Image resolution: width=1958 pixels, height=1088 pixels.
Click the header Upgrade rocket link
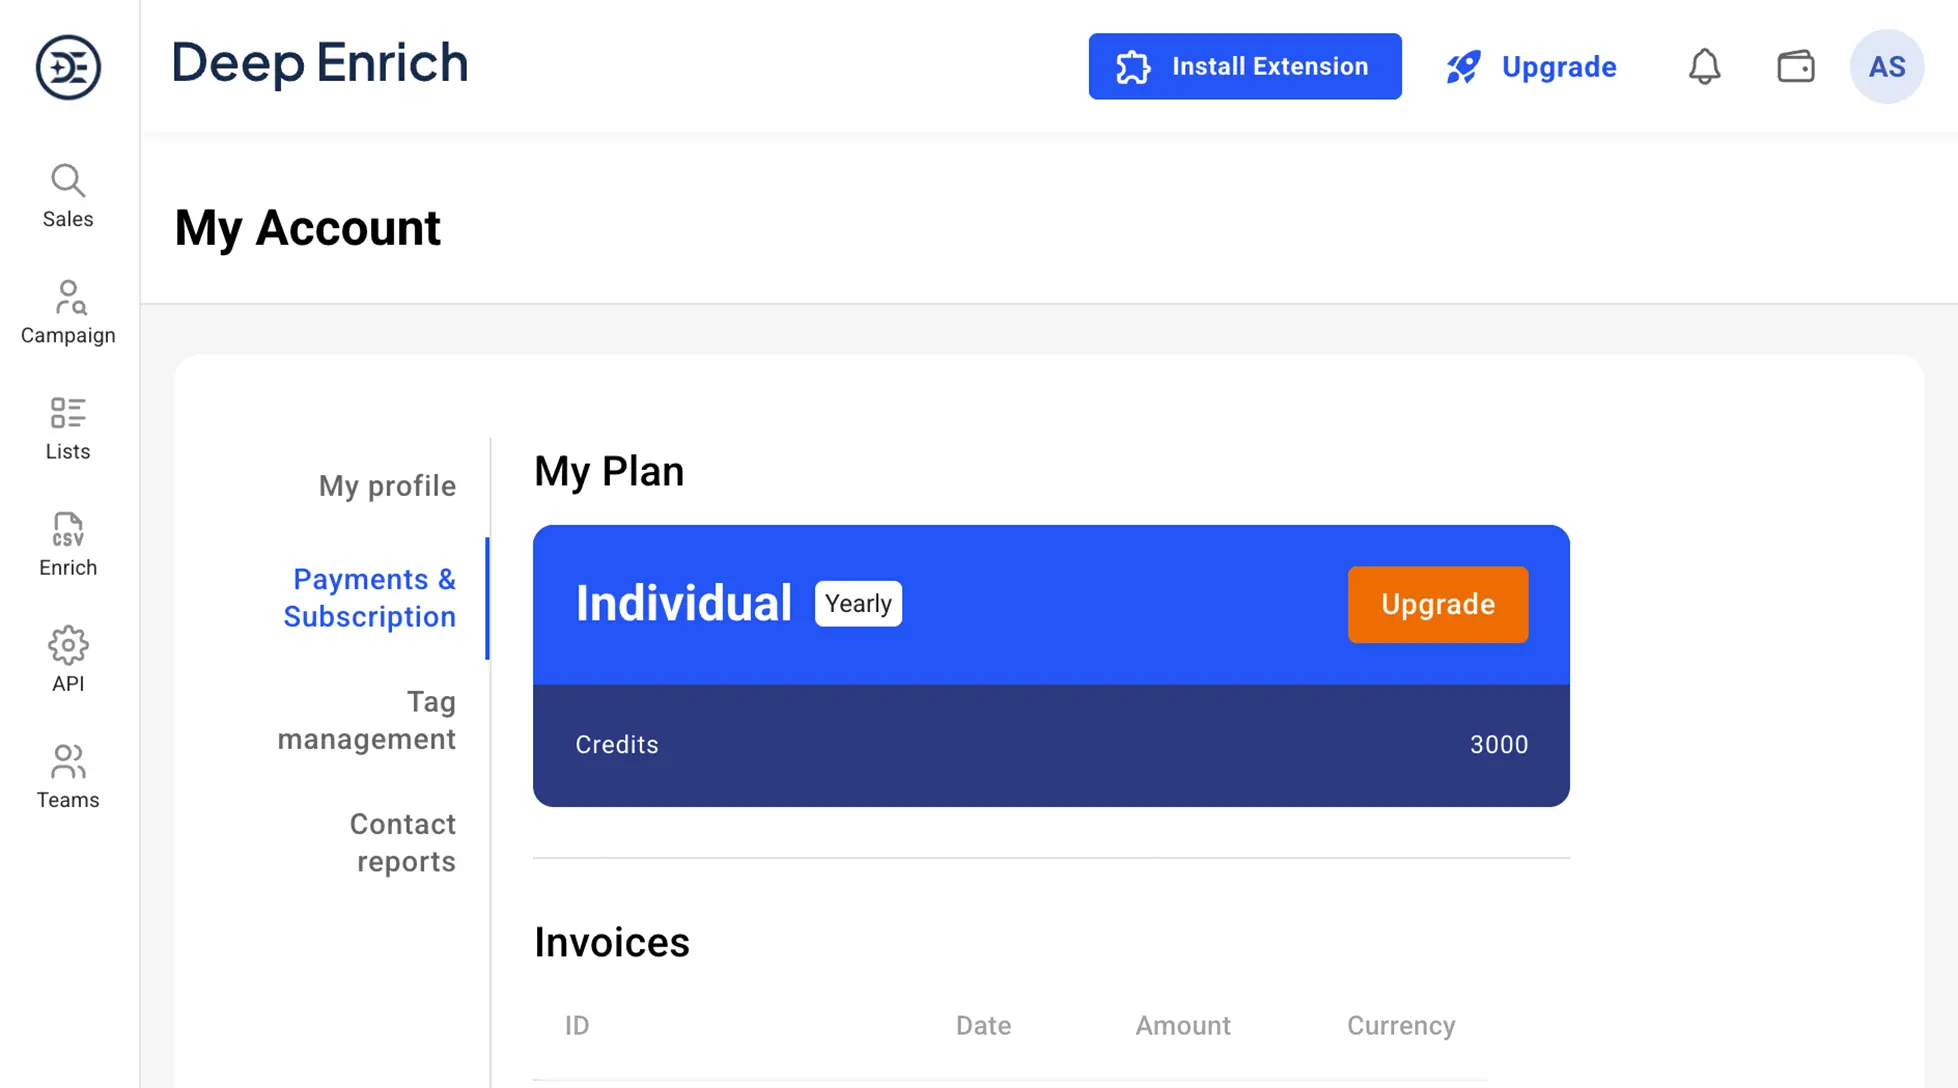pos(1531,67)
